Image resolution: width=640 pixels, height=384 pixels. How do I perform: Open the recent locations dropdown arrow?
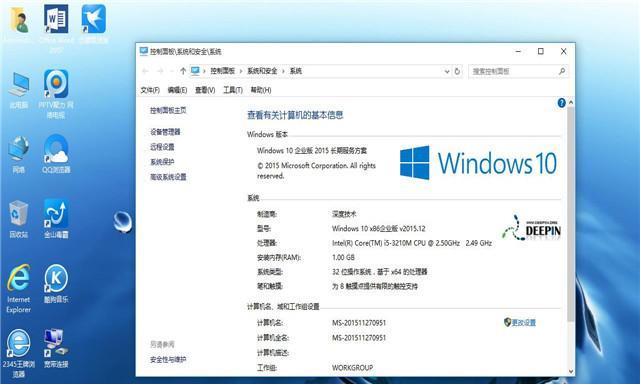click(171, 71)
